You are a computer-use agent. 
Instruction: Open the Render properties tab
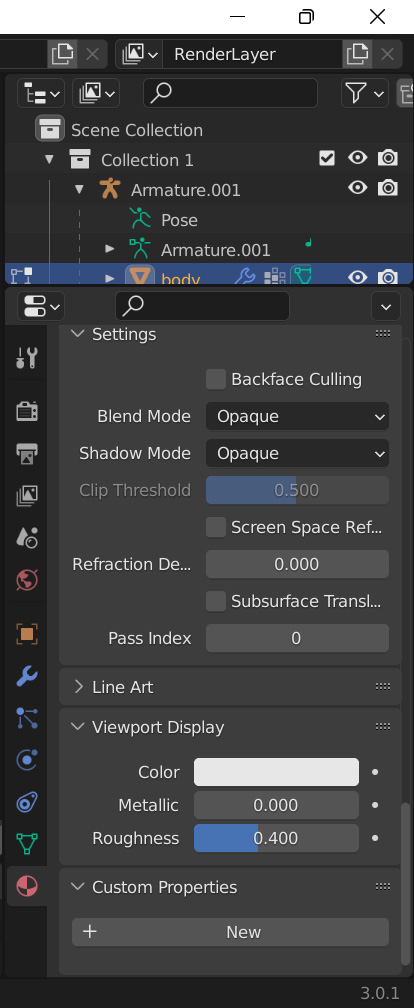[x=27, y=410]
